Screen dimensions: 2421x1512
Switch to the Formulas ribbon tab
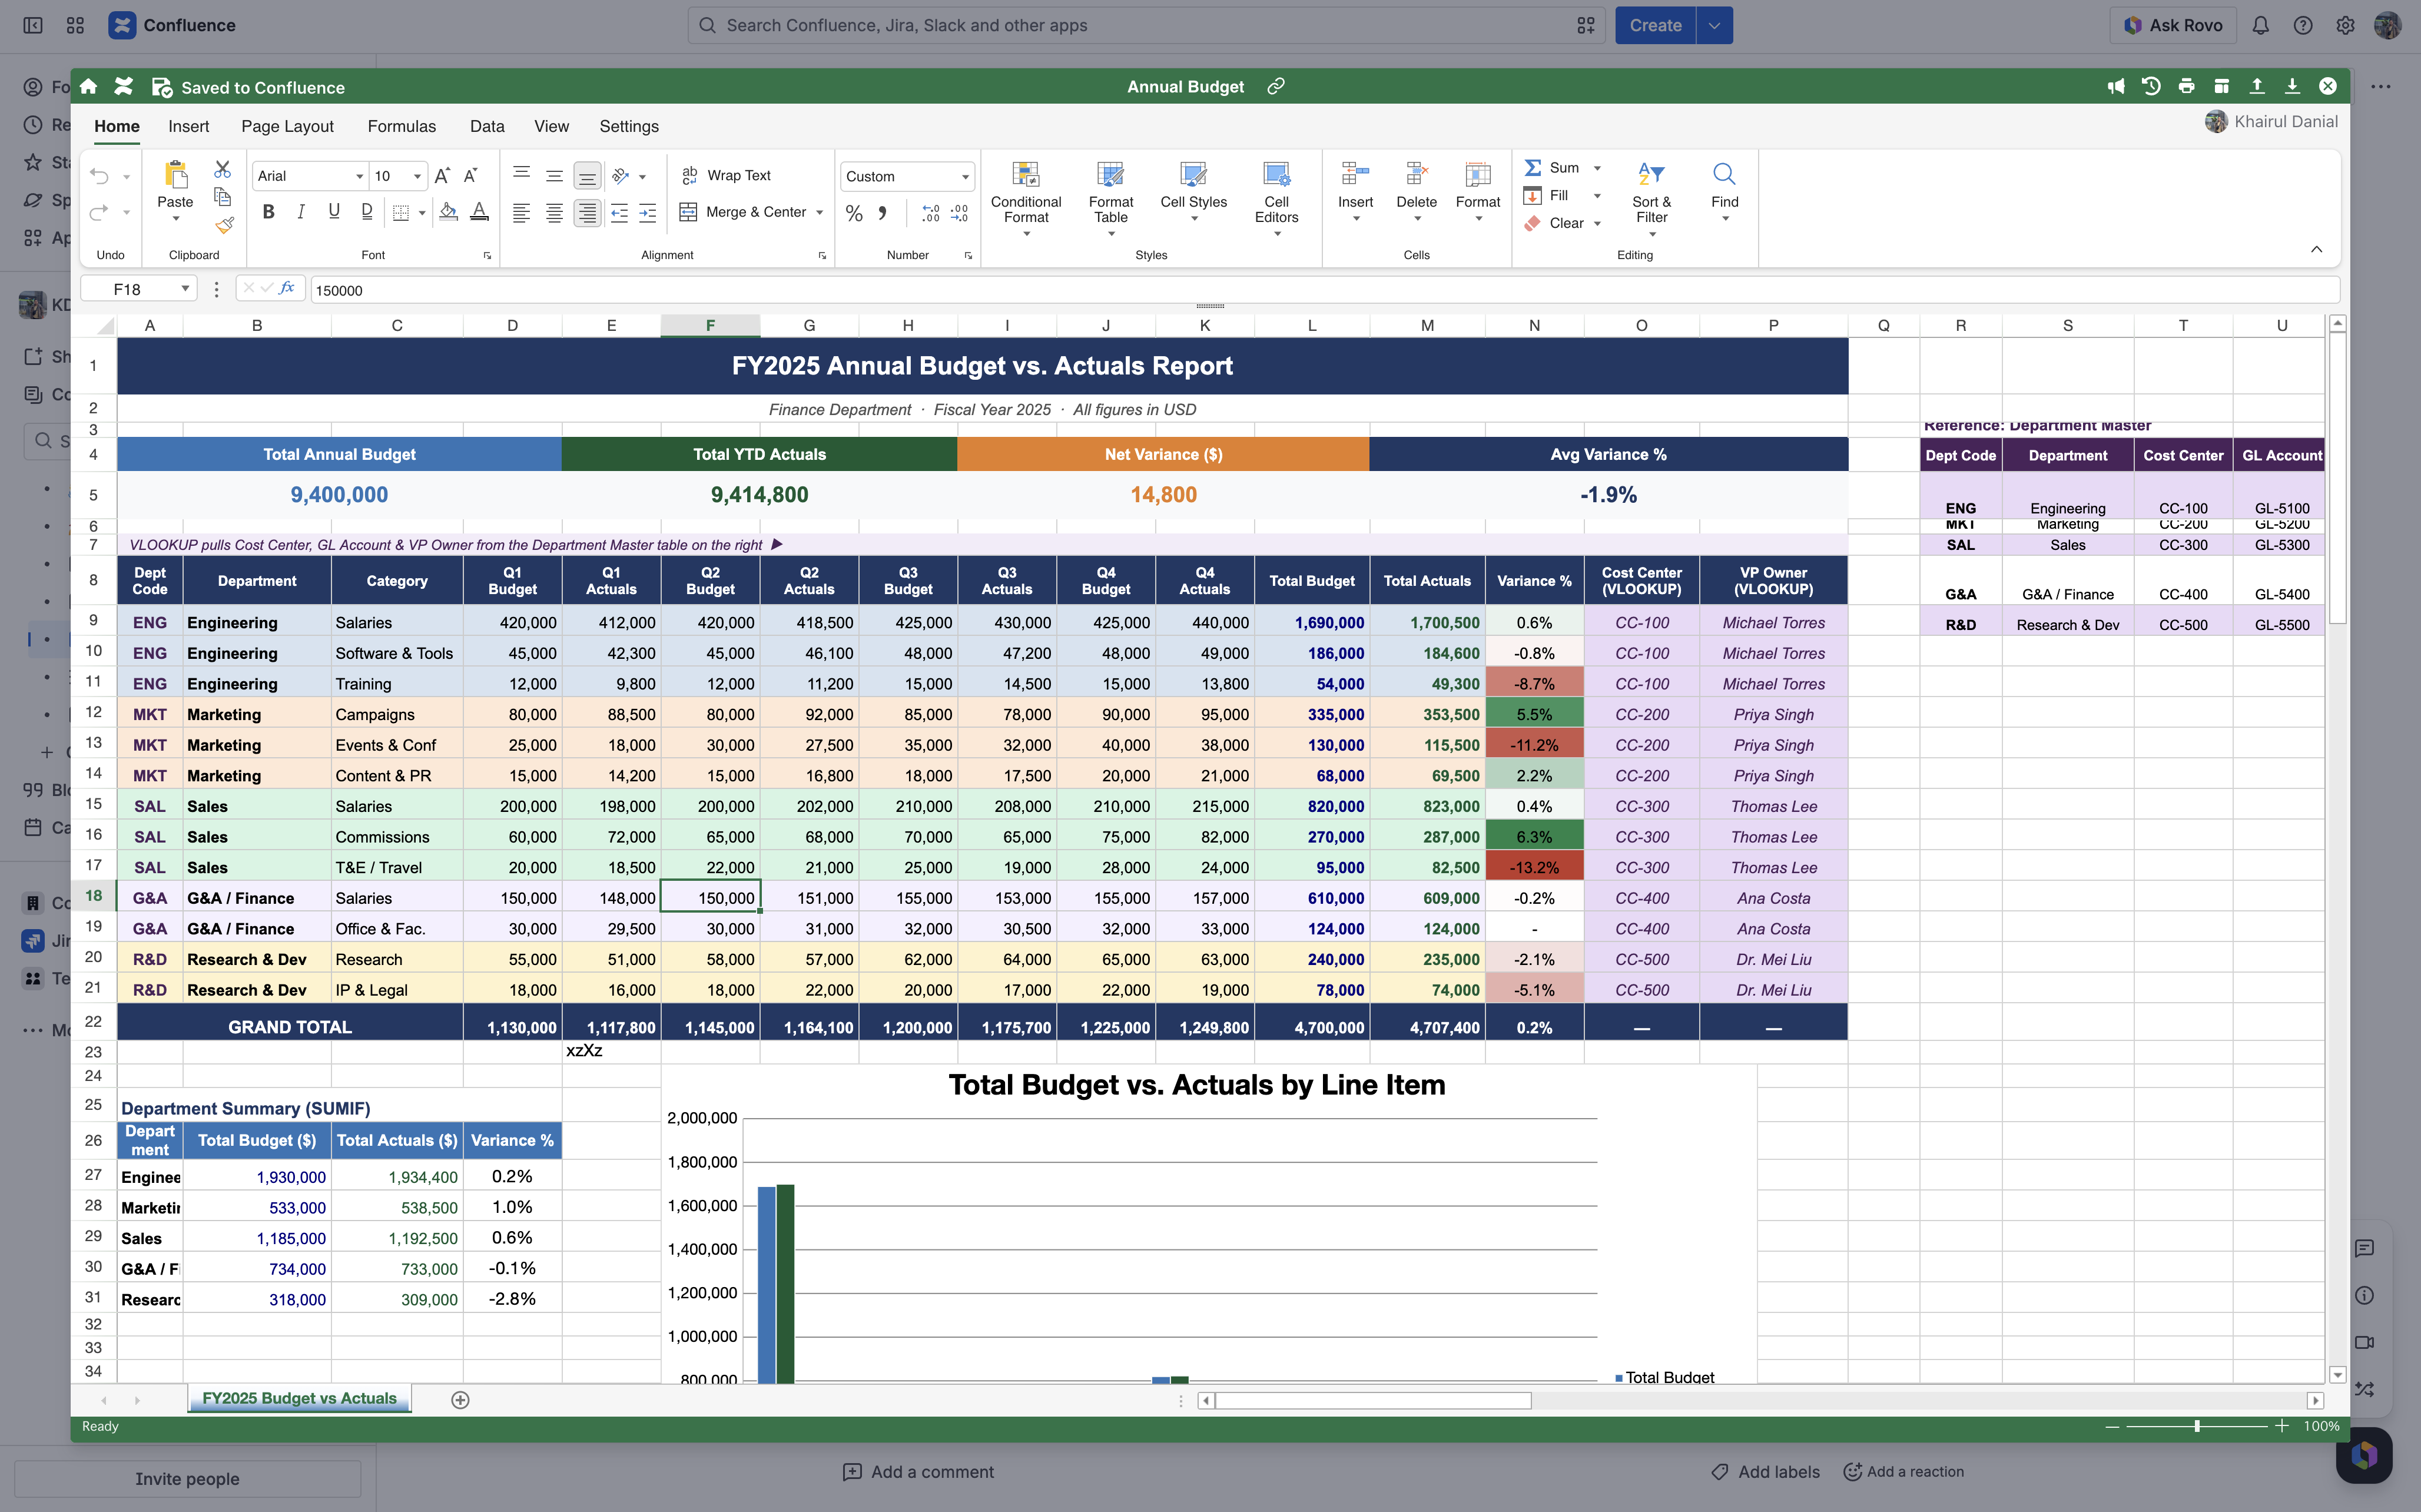point(401,126)
